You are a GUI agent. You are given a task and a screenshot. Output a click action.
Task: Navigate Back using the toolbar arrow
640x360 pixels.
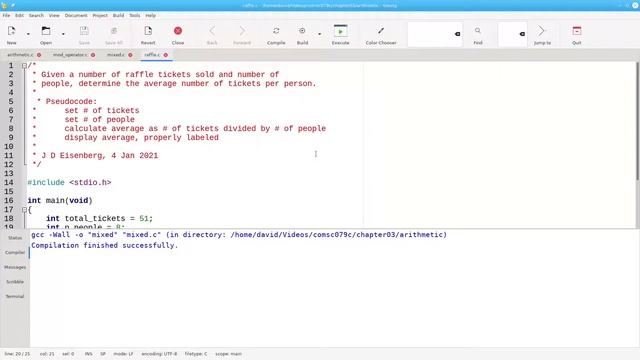[x=212, y=31]
